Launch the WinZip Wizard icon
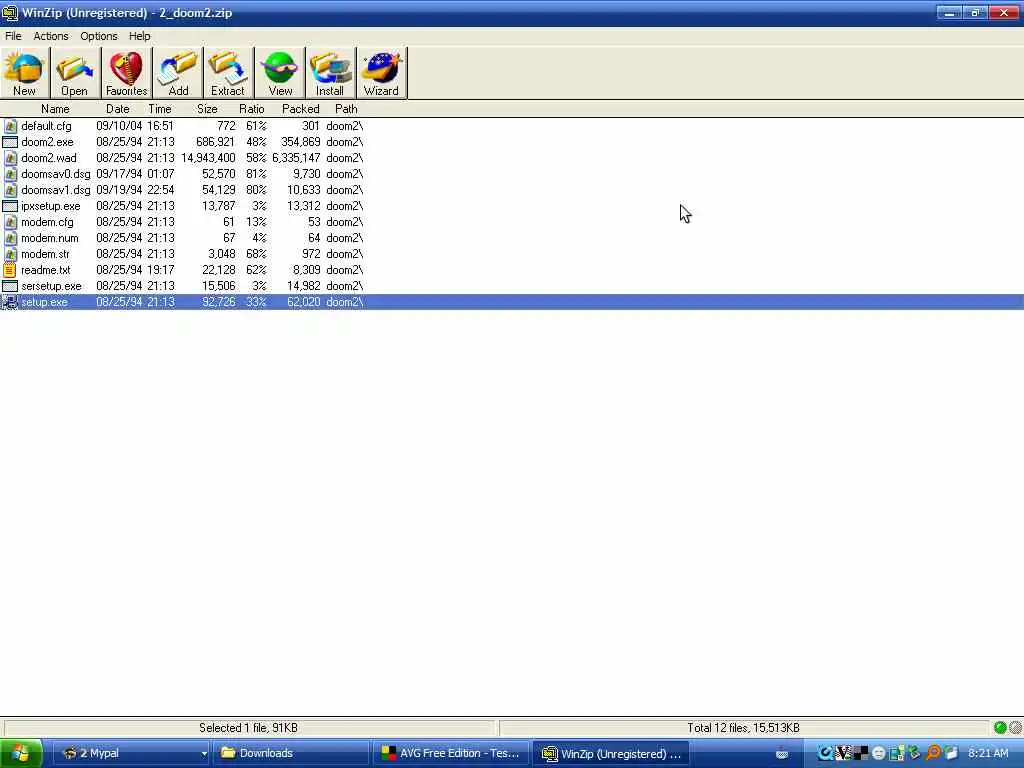The image size is (1024, 768). (381, 72)
